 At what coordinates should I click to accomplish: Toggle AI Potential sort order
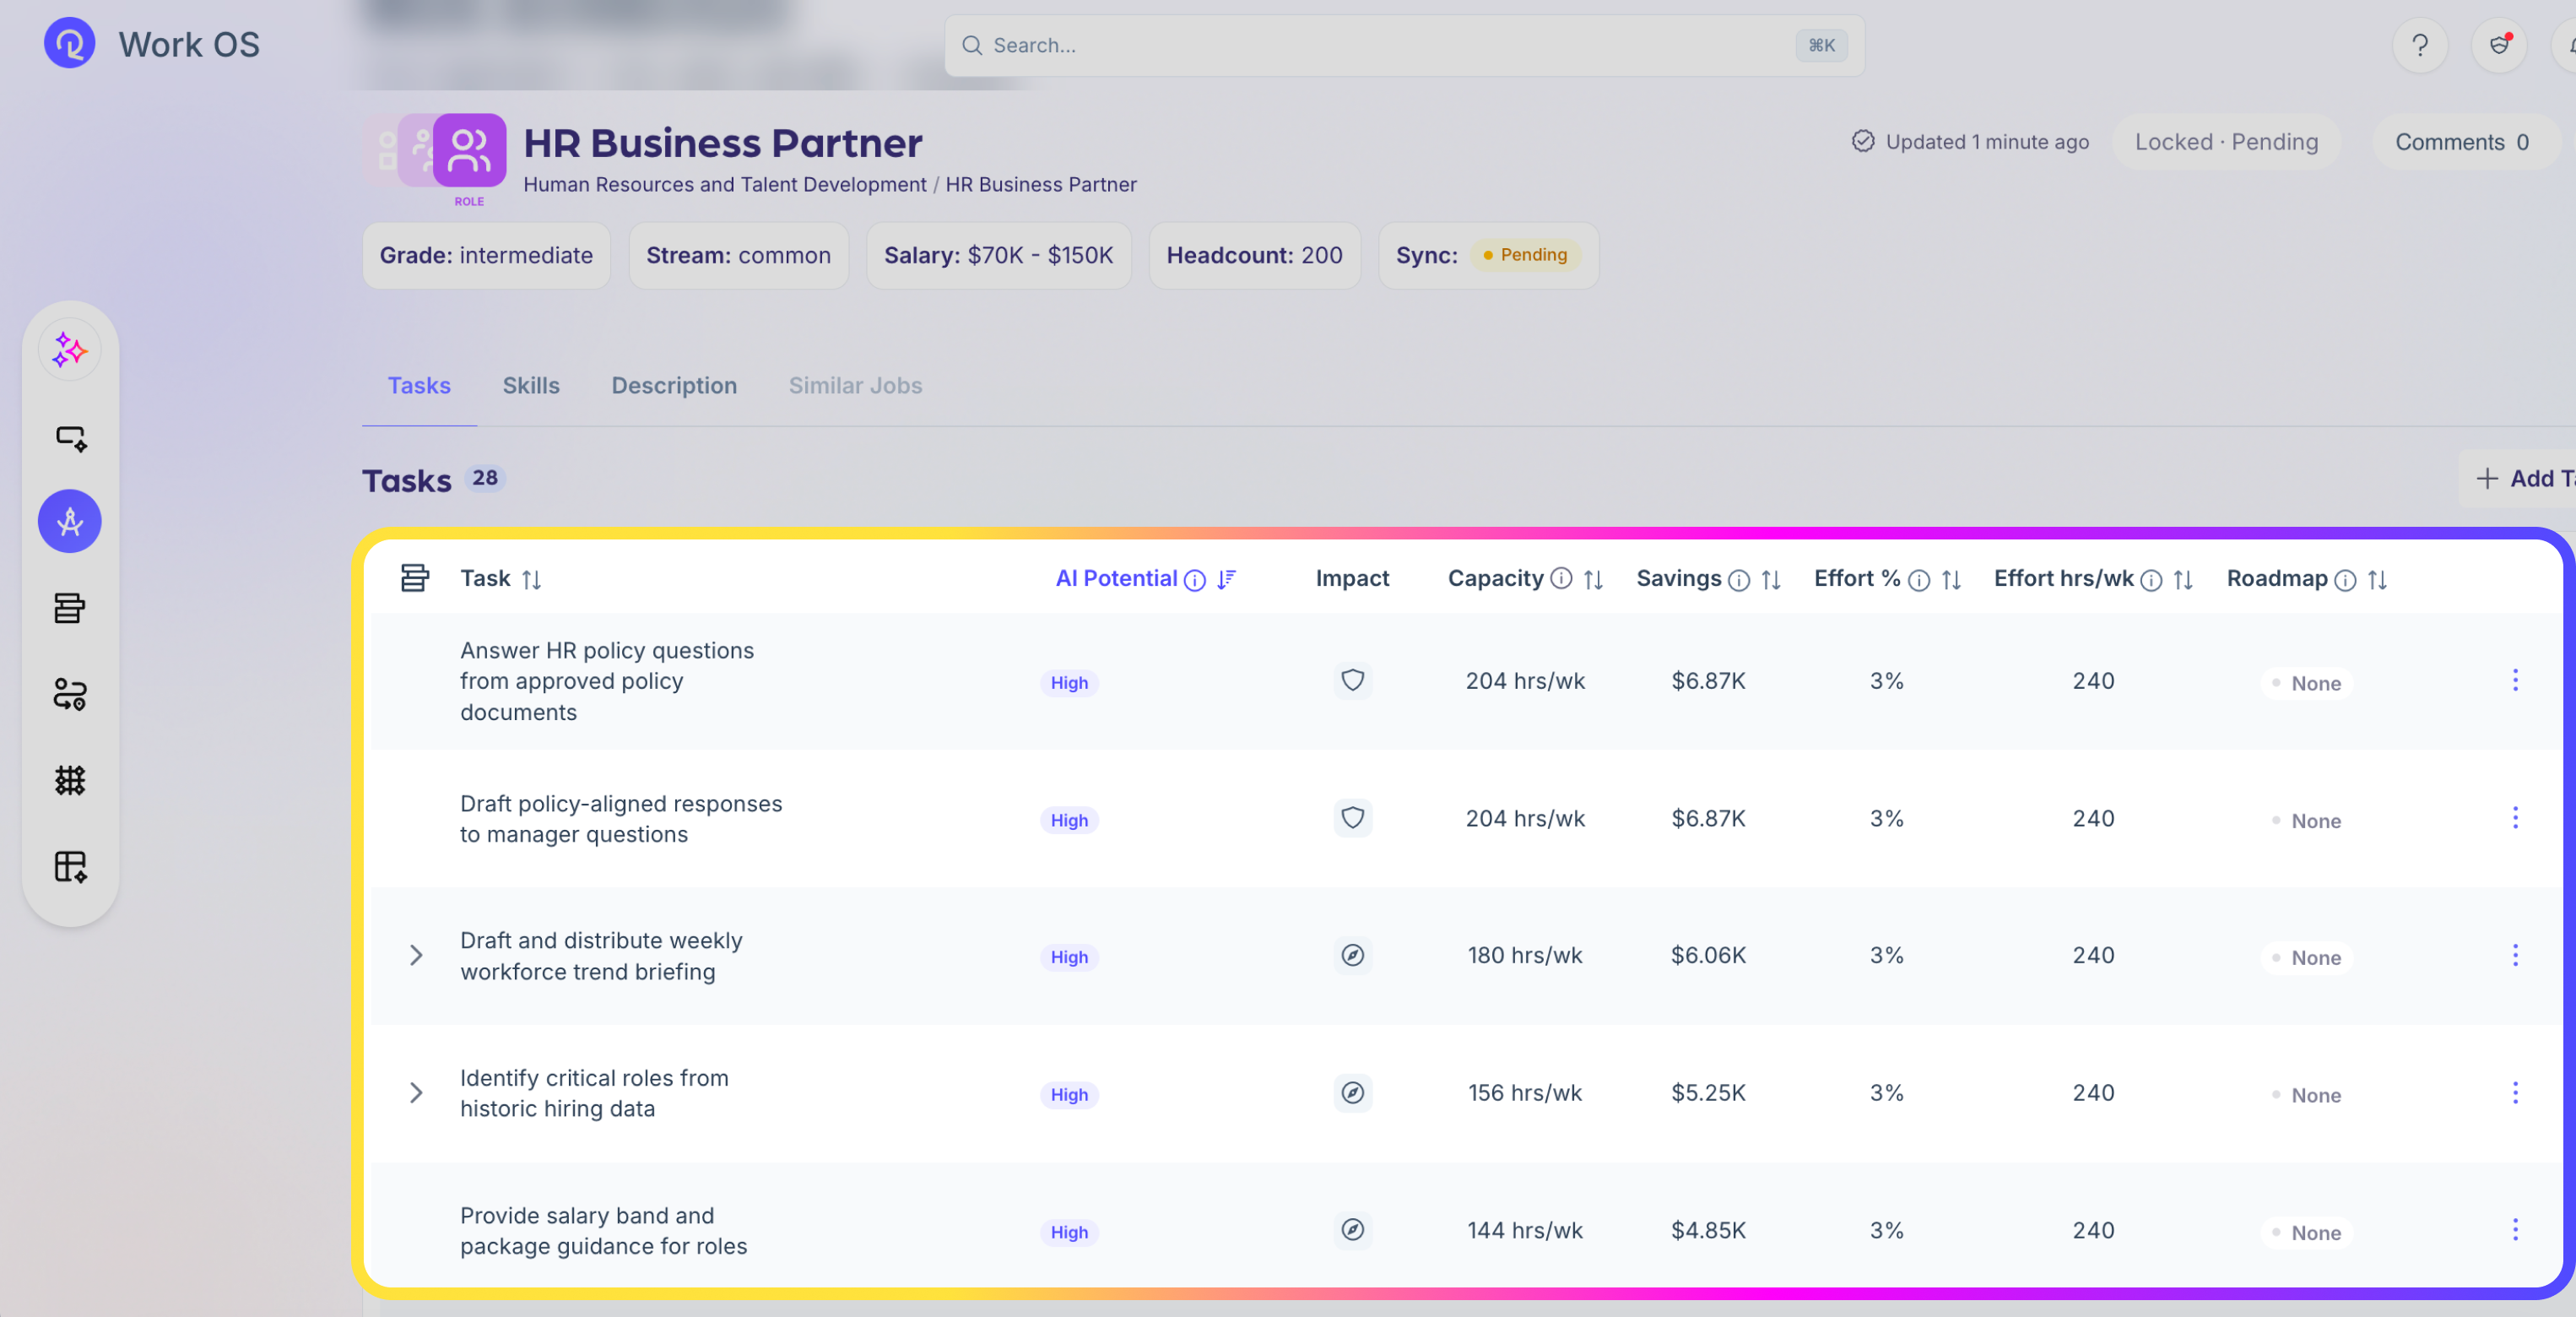[1226, 579]
